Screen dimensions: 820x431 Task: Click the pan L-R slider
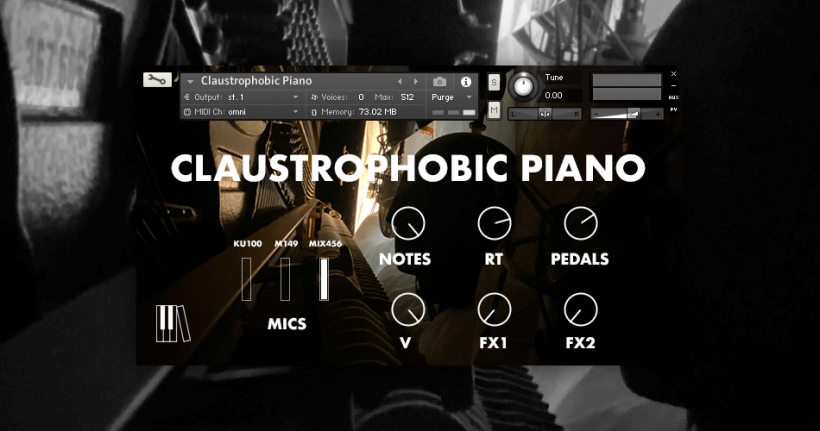pyautogui.click(x=545, y=114)
